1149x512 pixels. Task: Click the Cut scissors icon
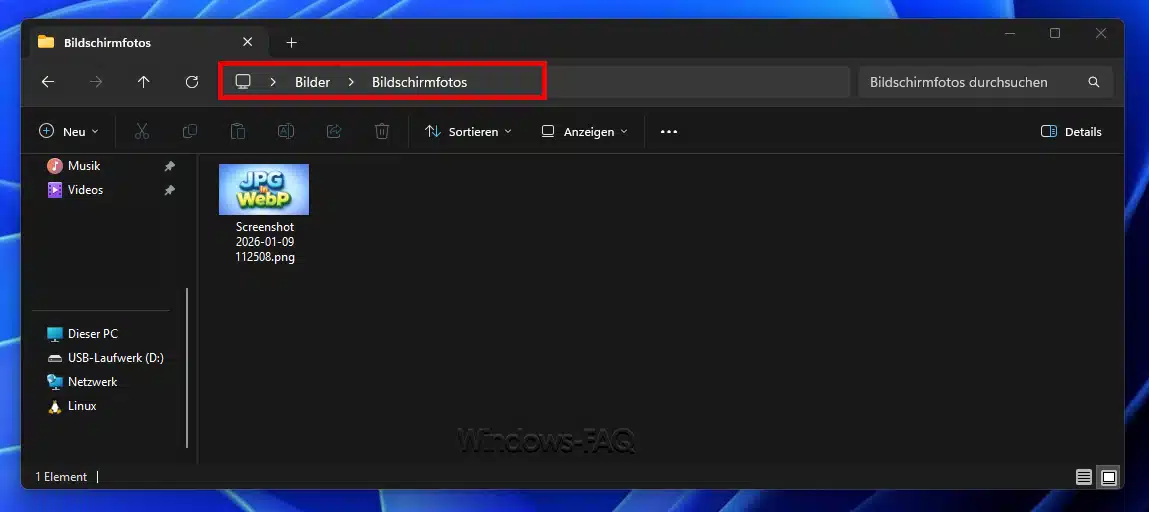(141, 131)
